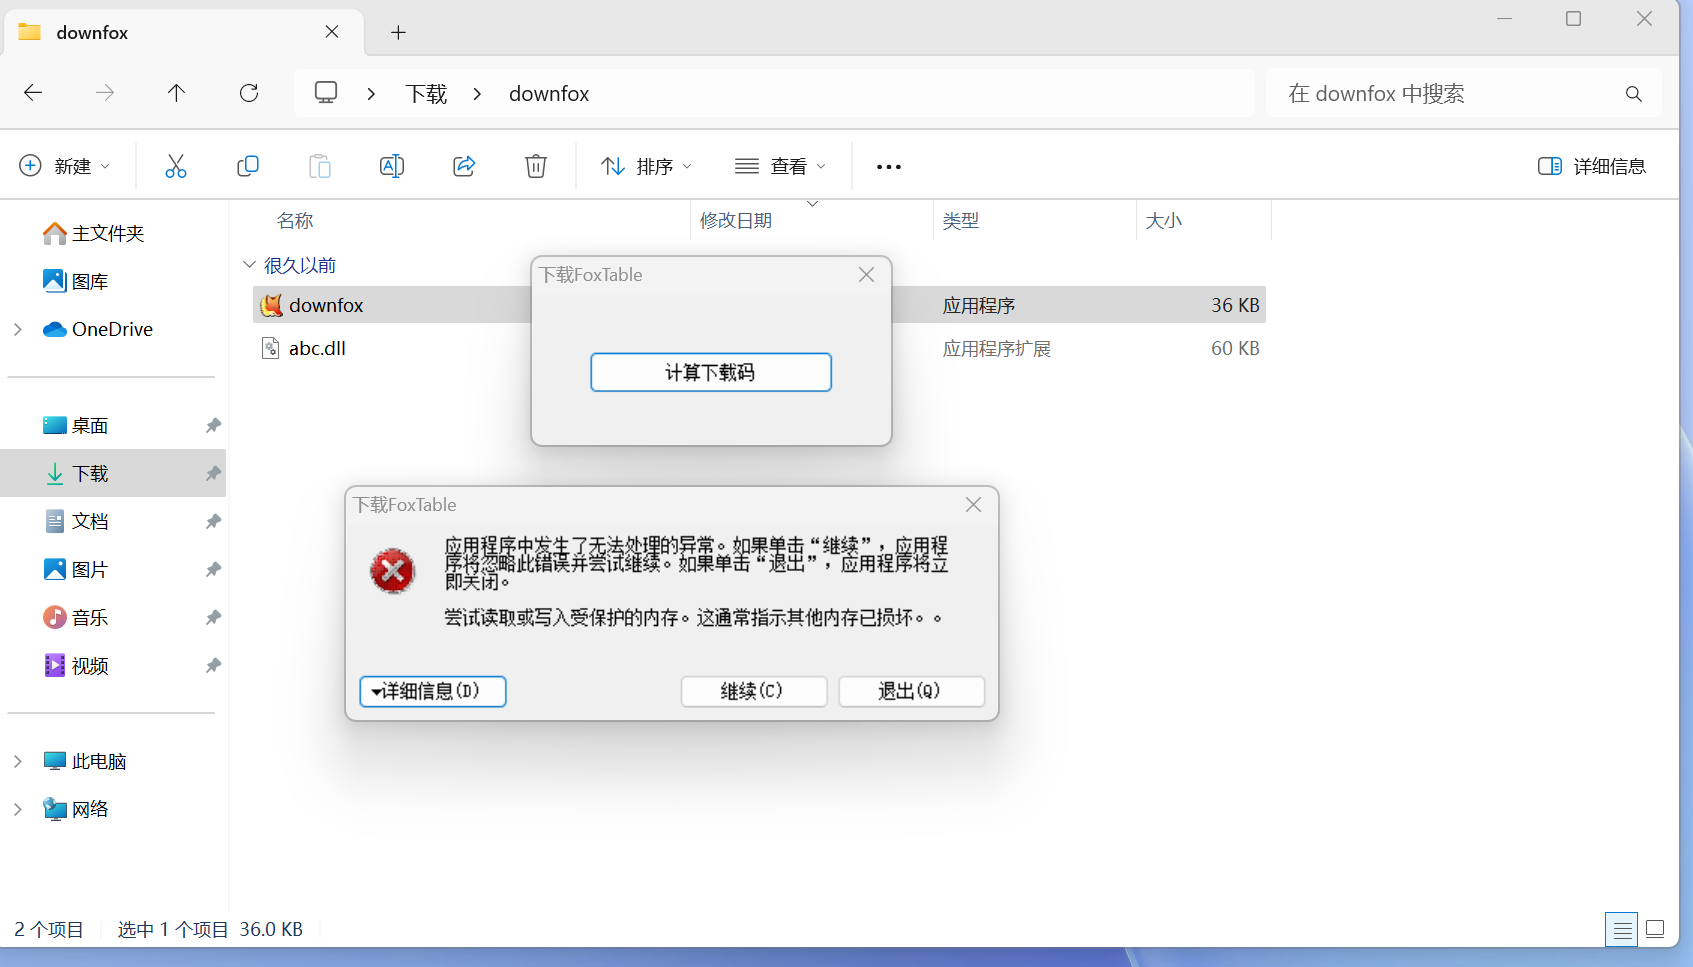Click the Share icon in toolbar
The image size is (1693, 967).
tap(464, 166)
